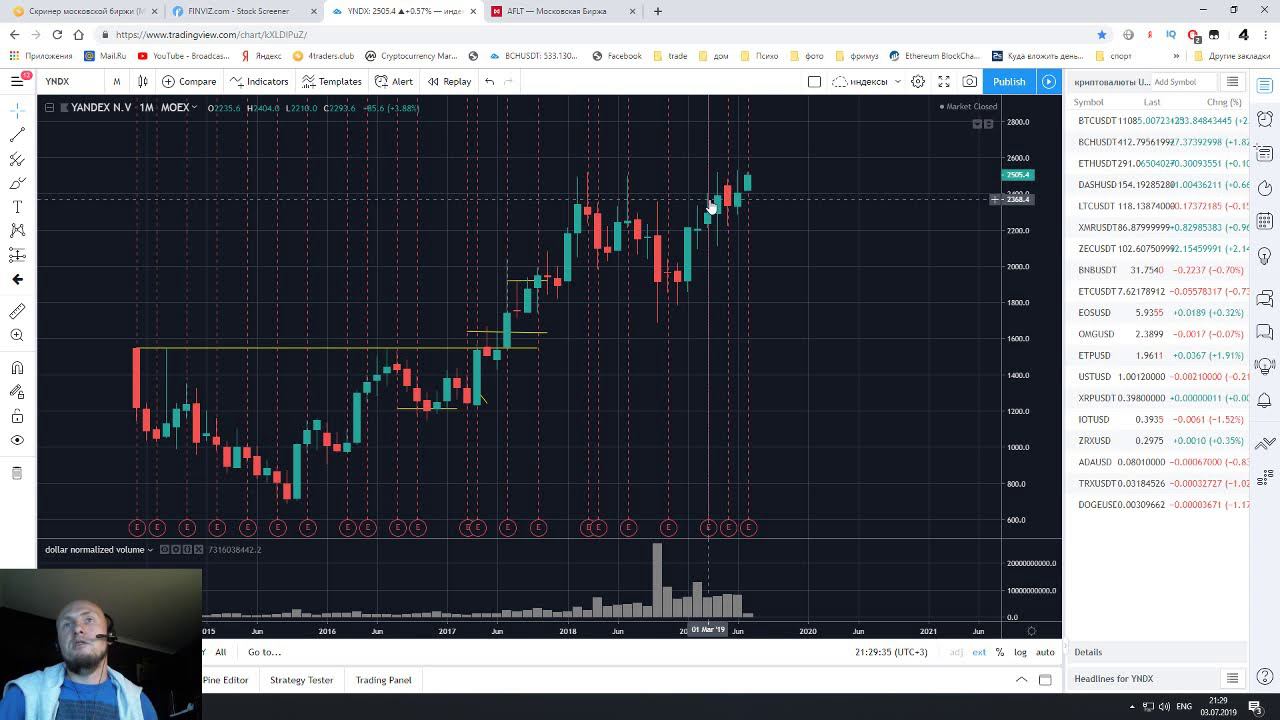This screenshot has width=1280, height=720.
Task: Select EOSUSD row in the watchlist
Action: (x=1160, y=312)
